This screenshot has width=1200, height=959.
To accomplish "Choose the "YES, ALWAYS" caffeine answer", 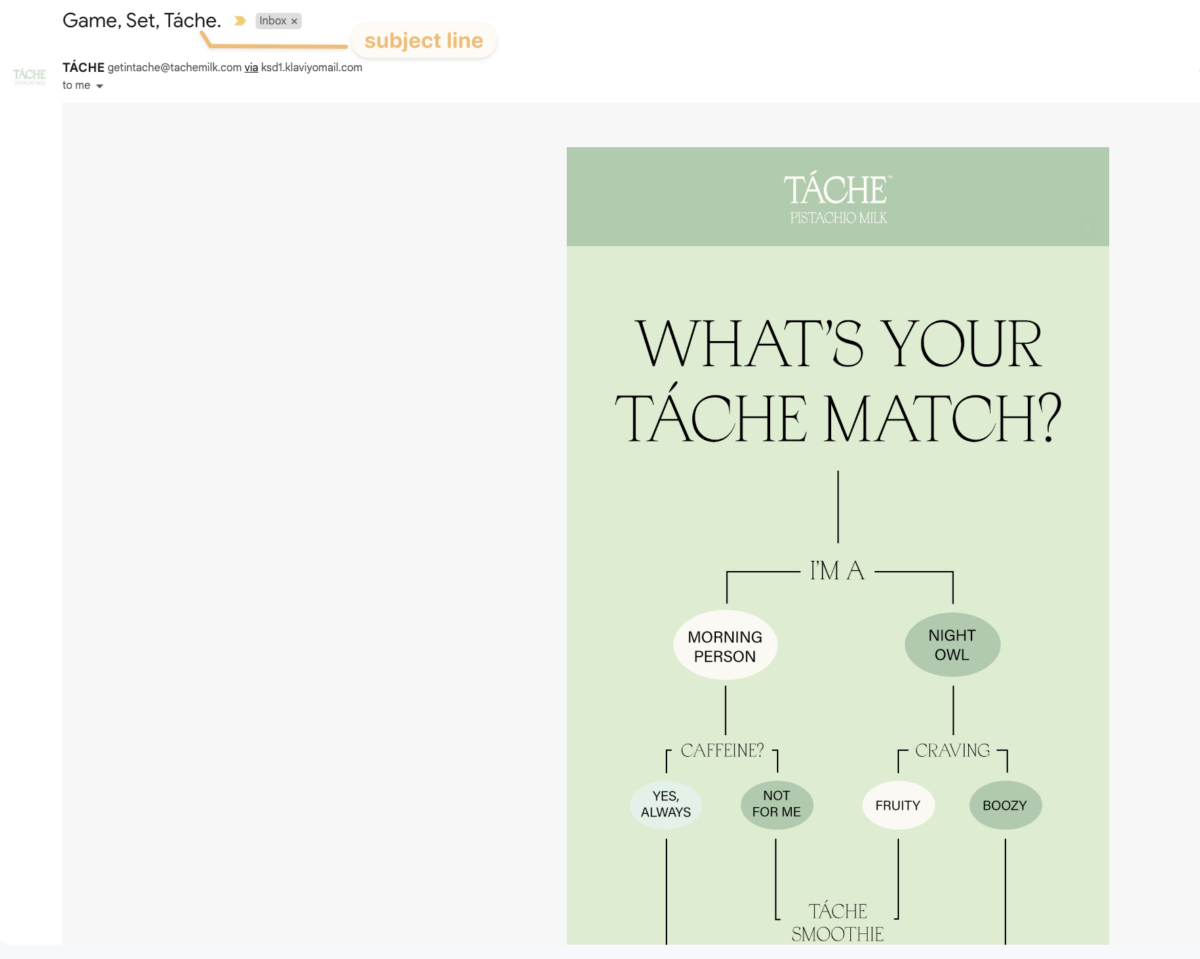I will click(664, 805).
